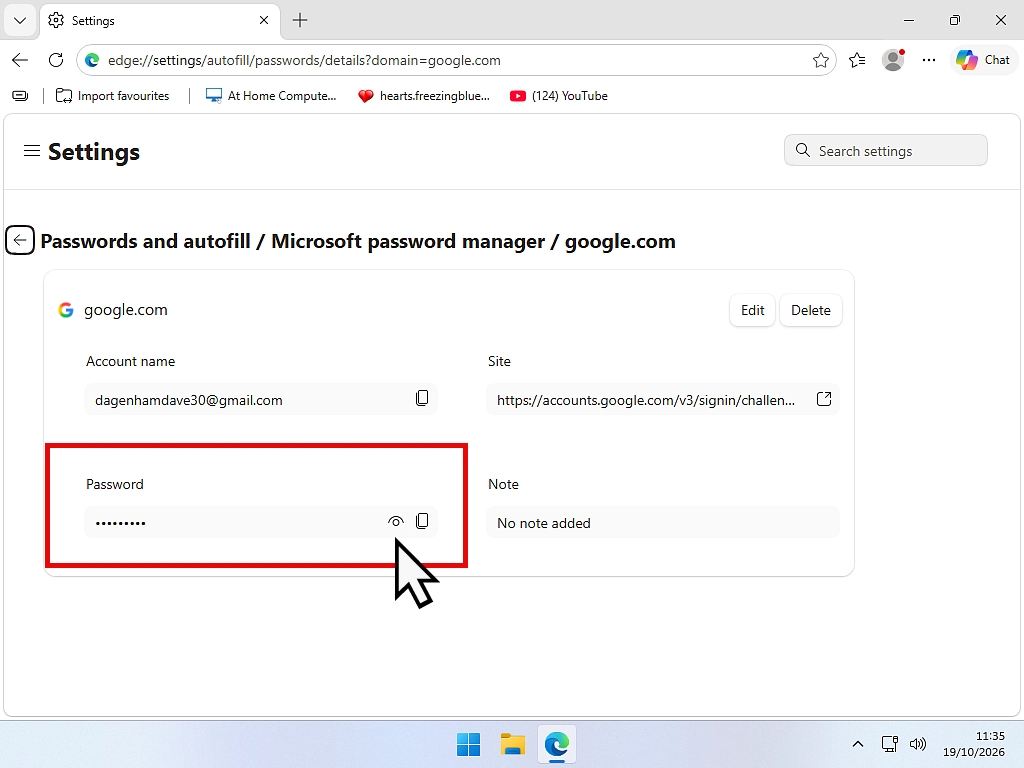Click the account name email text
Screen dimensions: 1024x768
click(x=189, y=400)
